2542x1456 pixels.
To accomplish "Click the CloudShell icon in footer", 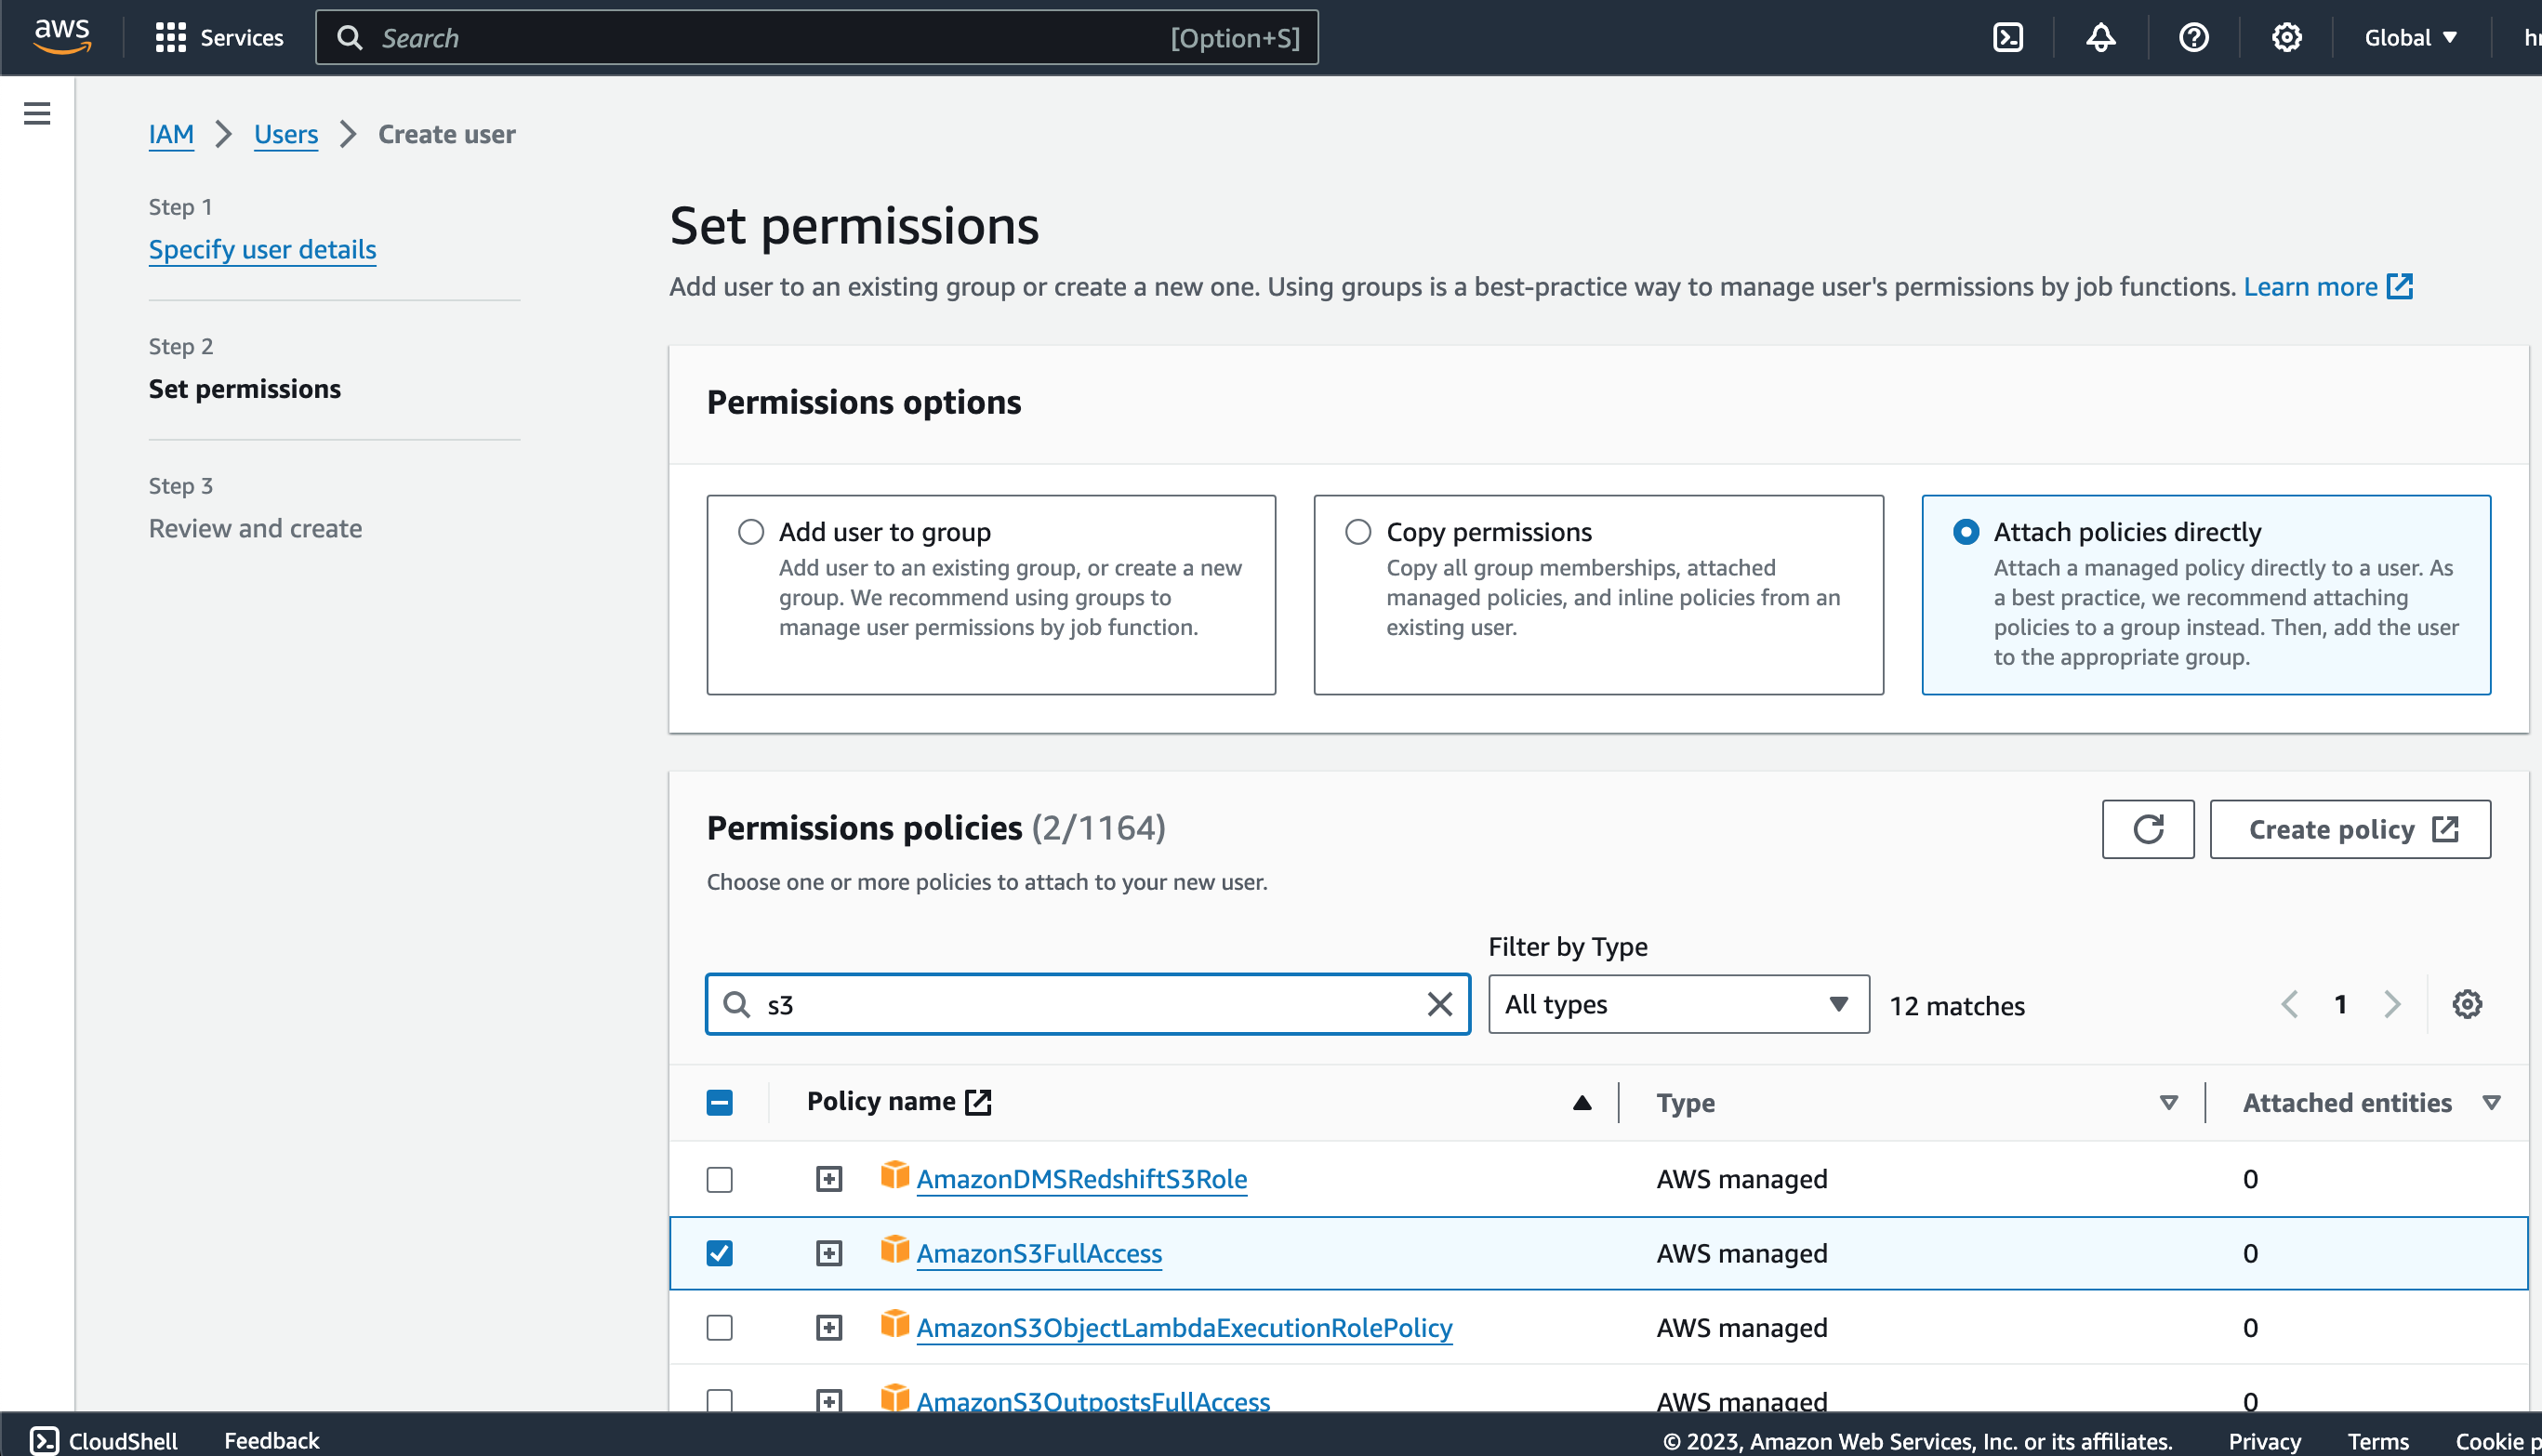I will point(44,1440).
